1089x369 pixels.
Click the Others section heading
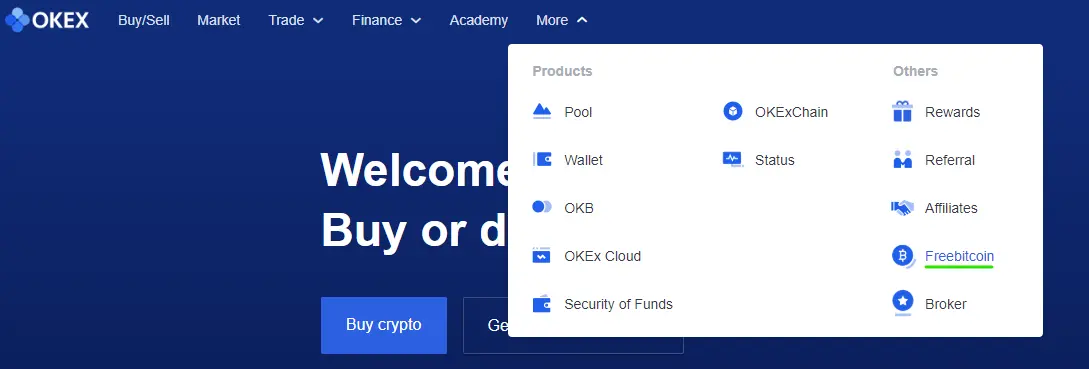[x=915, y=71]
